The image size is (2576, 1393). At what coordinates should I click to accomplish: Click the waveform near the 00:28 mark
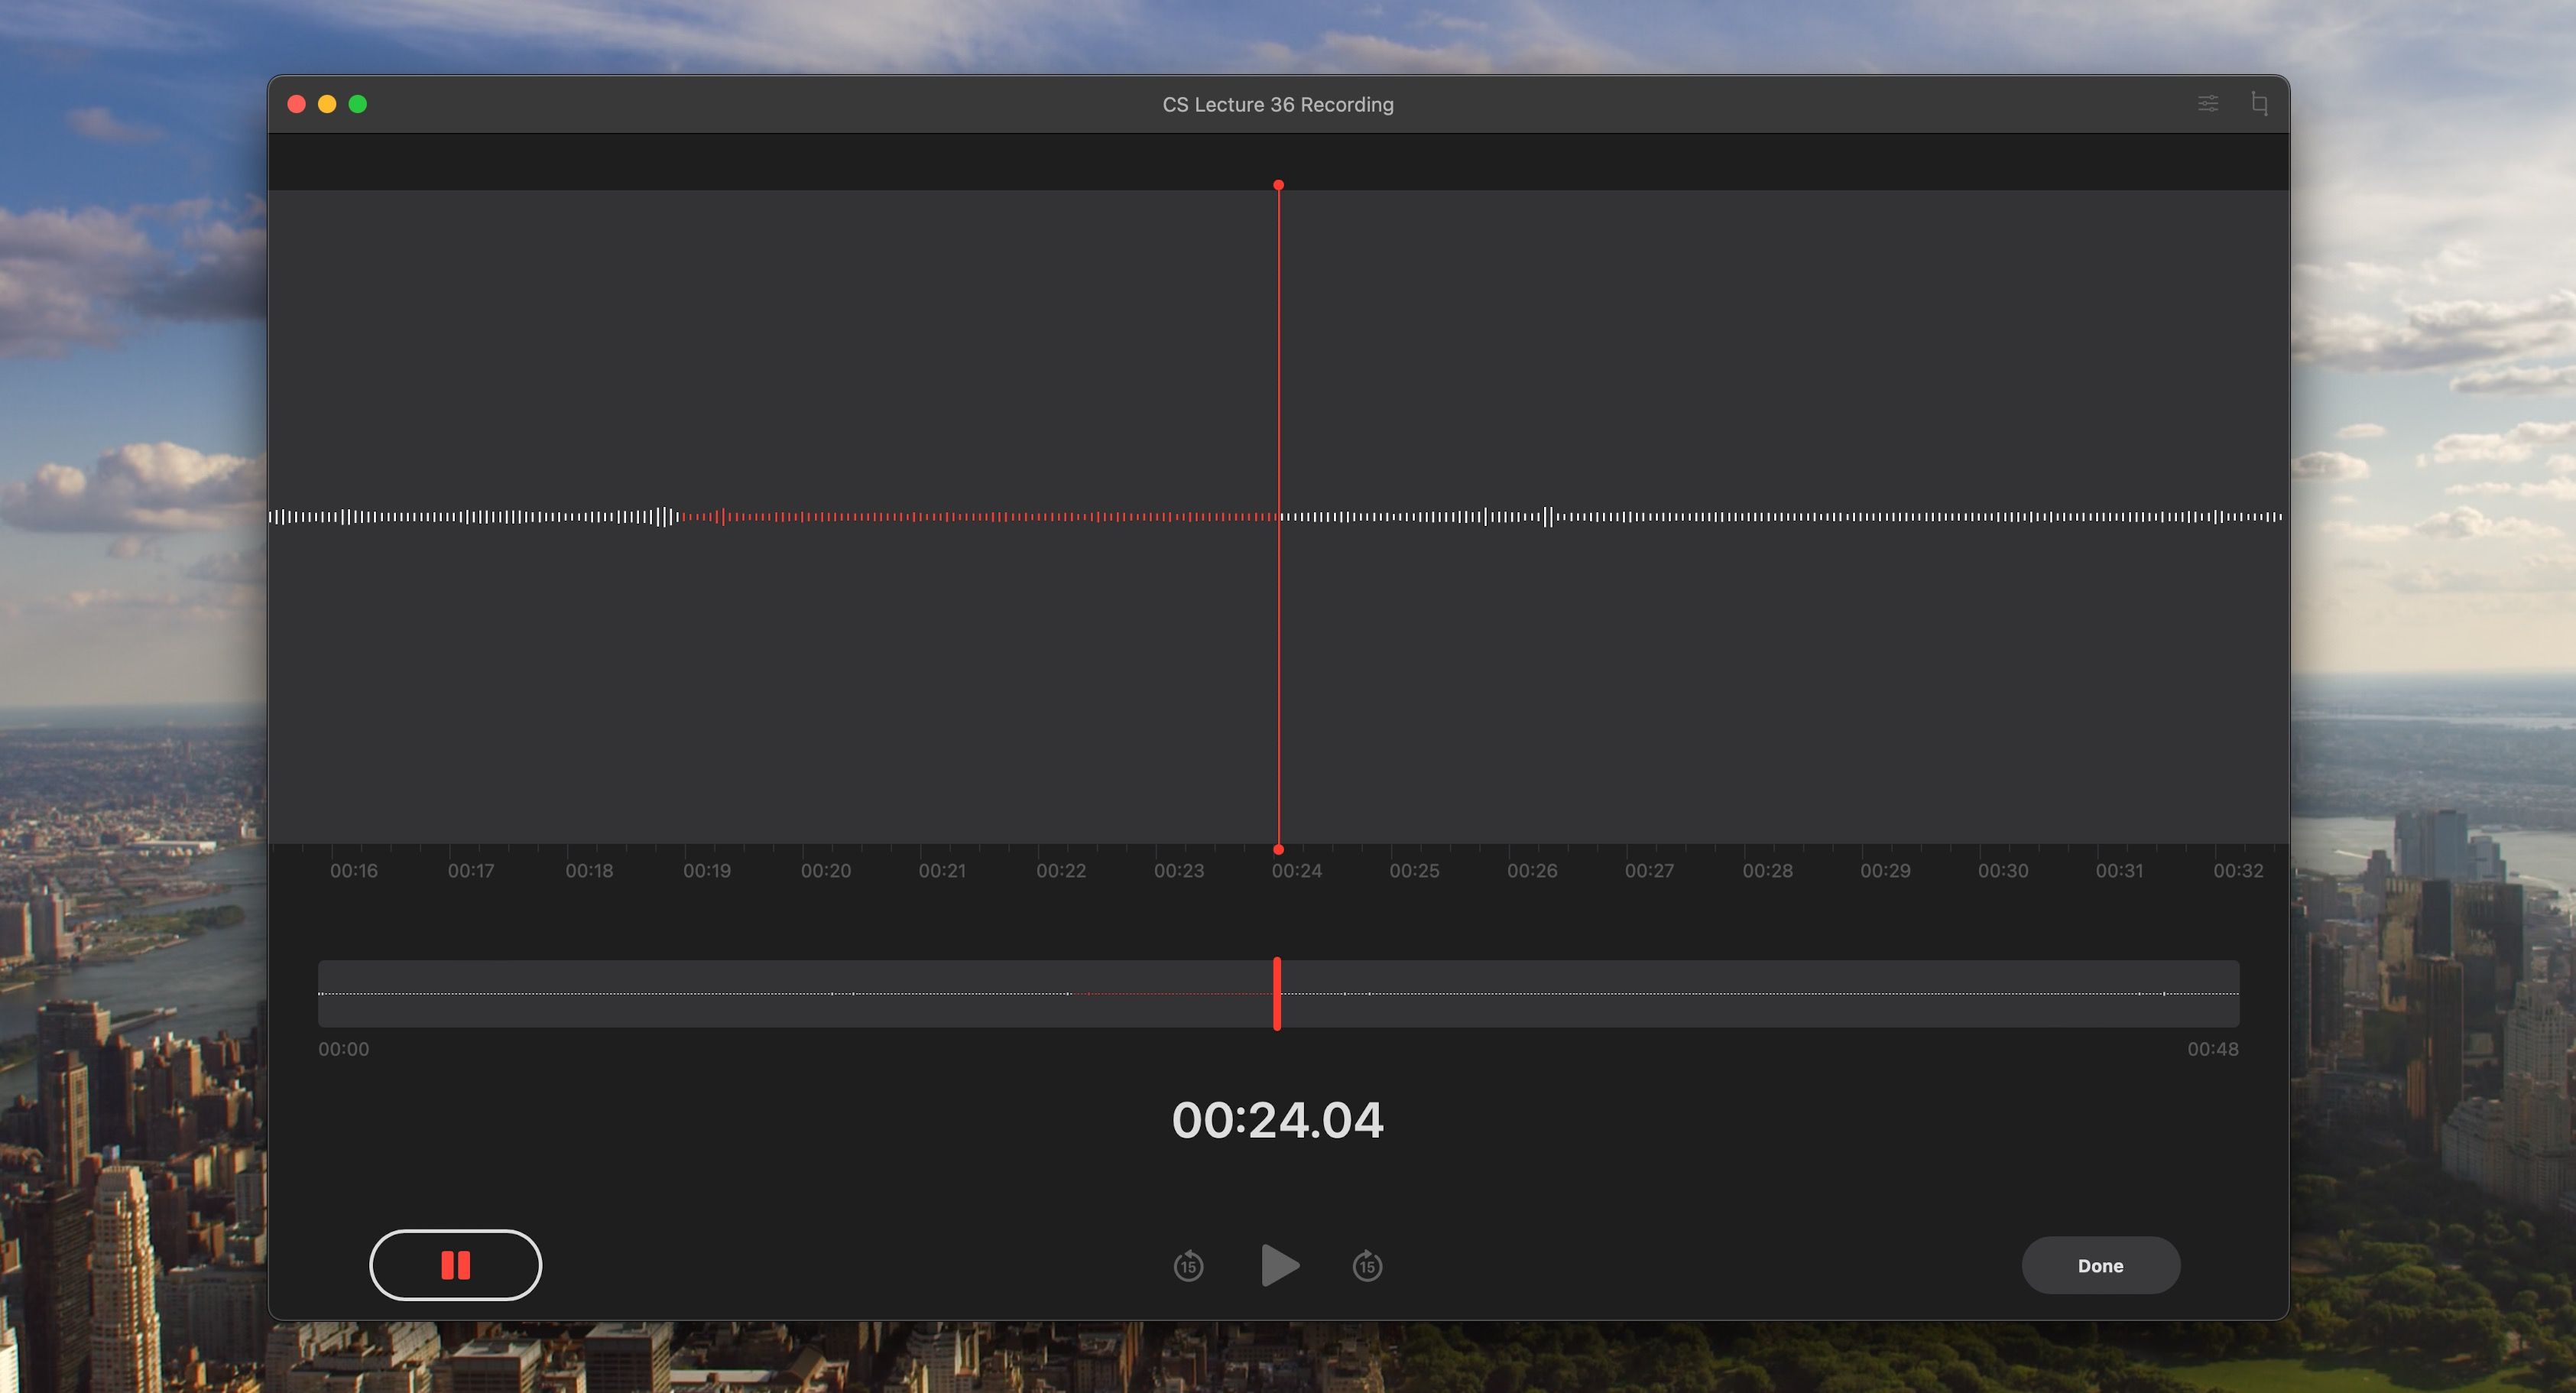click(1770, 516)
